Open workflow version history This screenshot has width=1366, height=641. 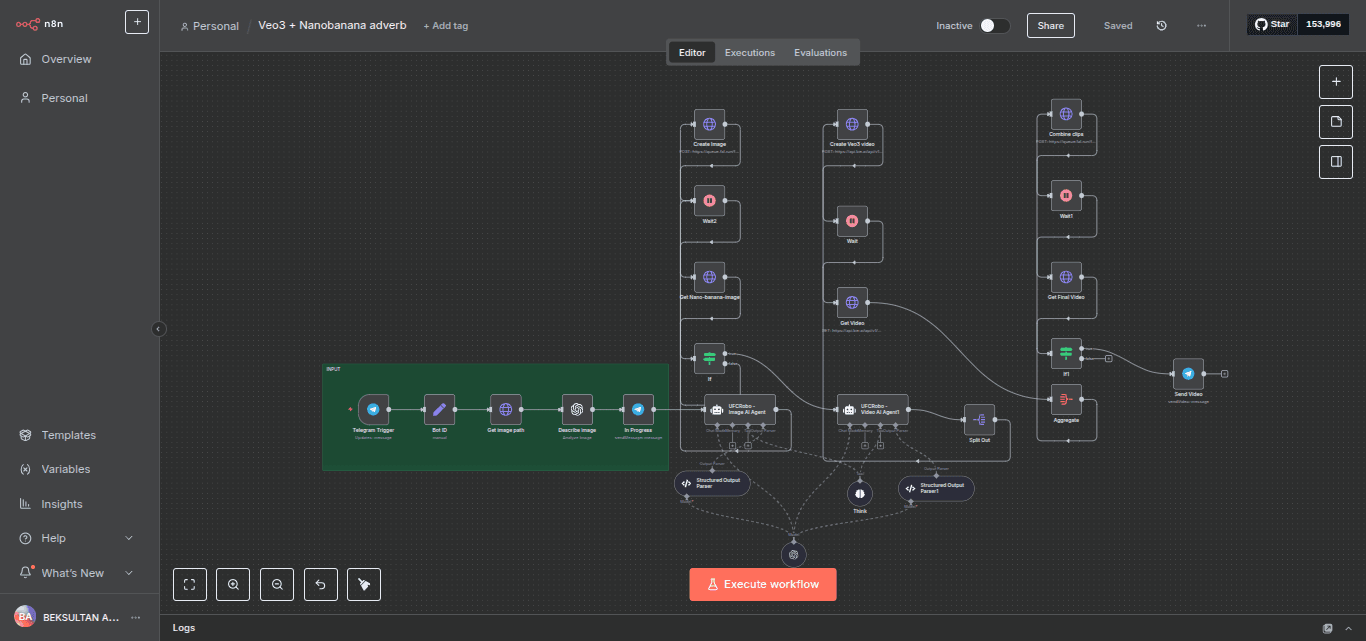(x=1161, y=26)
